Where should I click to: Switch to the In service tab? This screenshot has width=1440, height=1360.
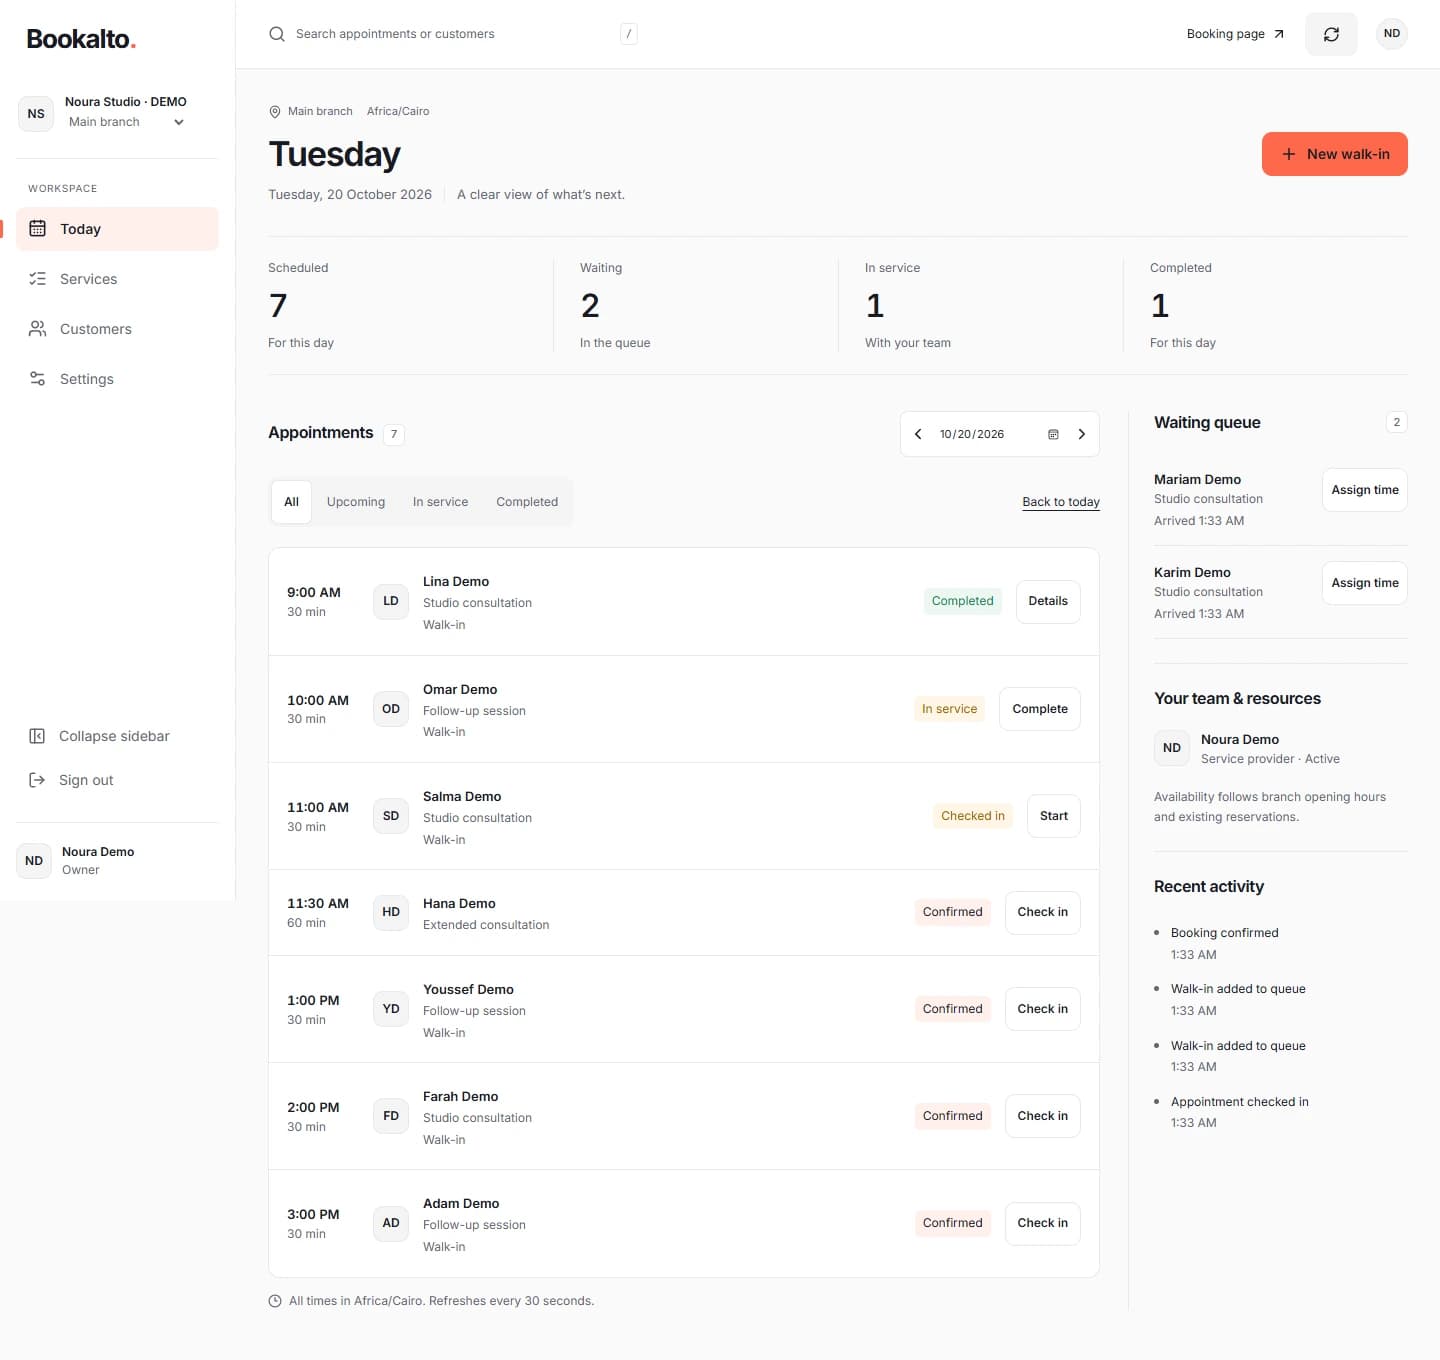[x=440, y=502]
